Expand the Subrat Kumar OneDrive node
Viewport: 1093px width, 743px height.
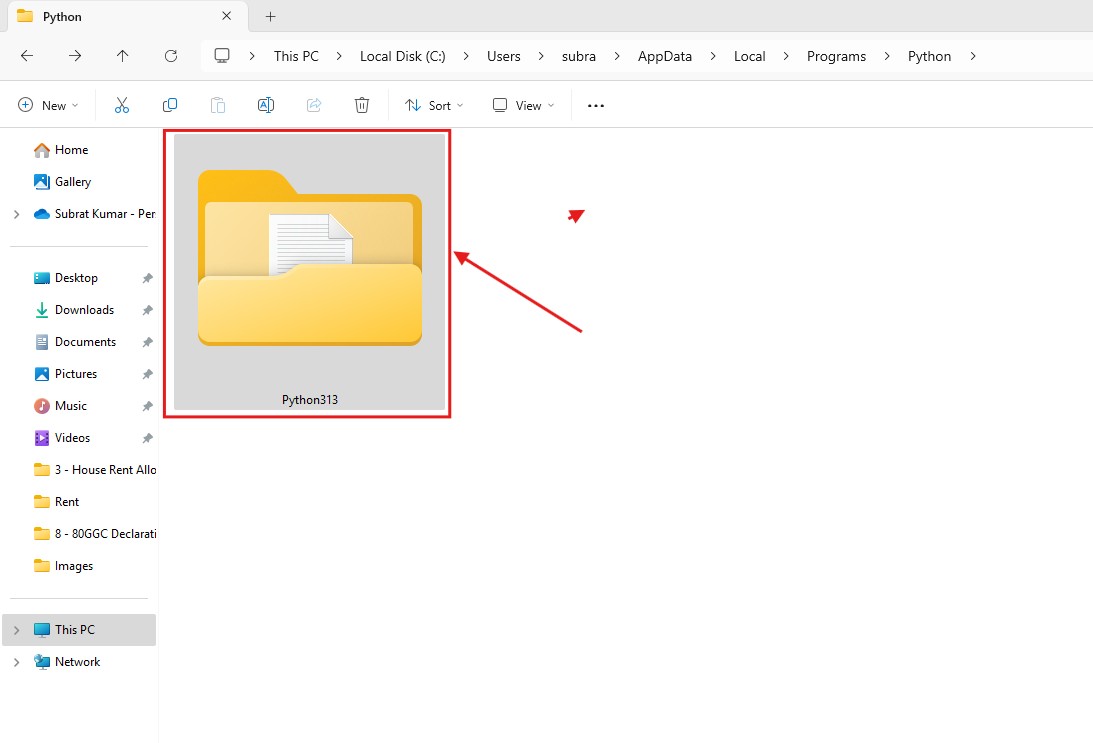16,214
